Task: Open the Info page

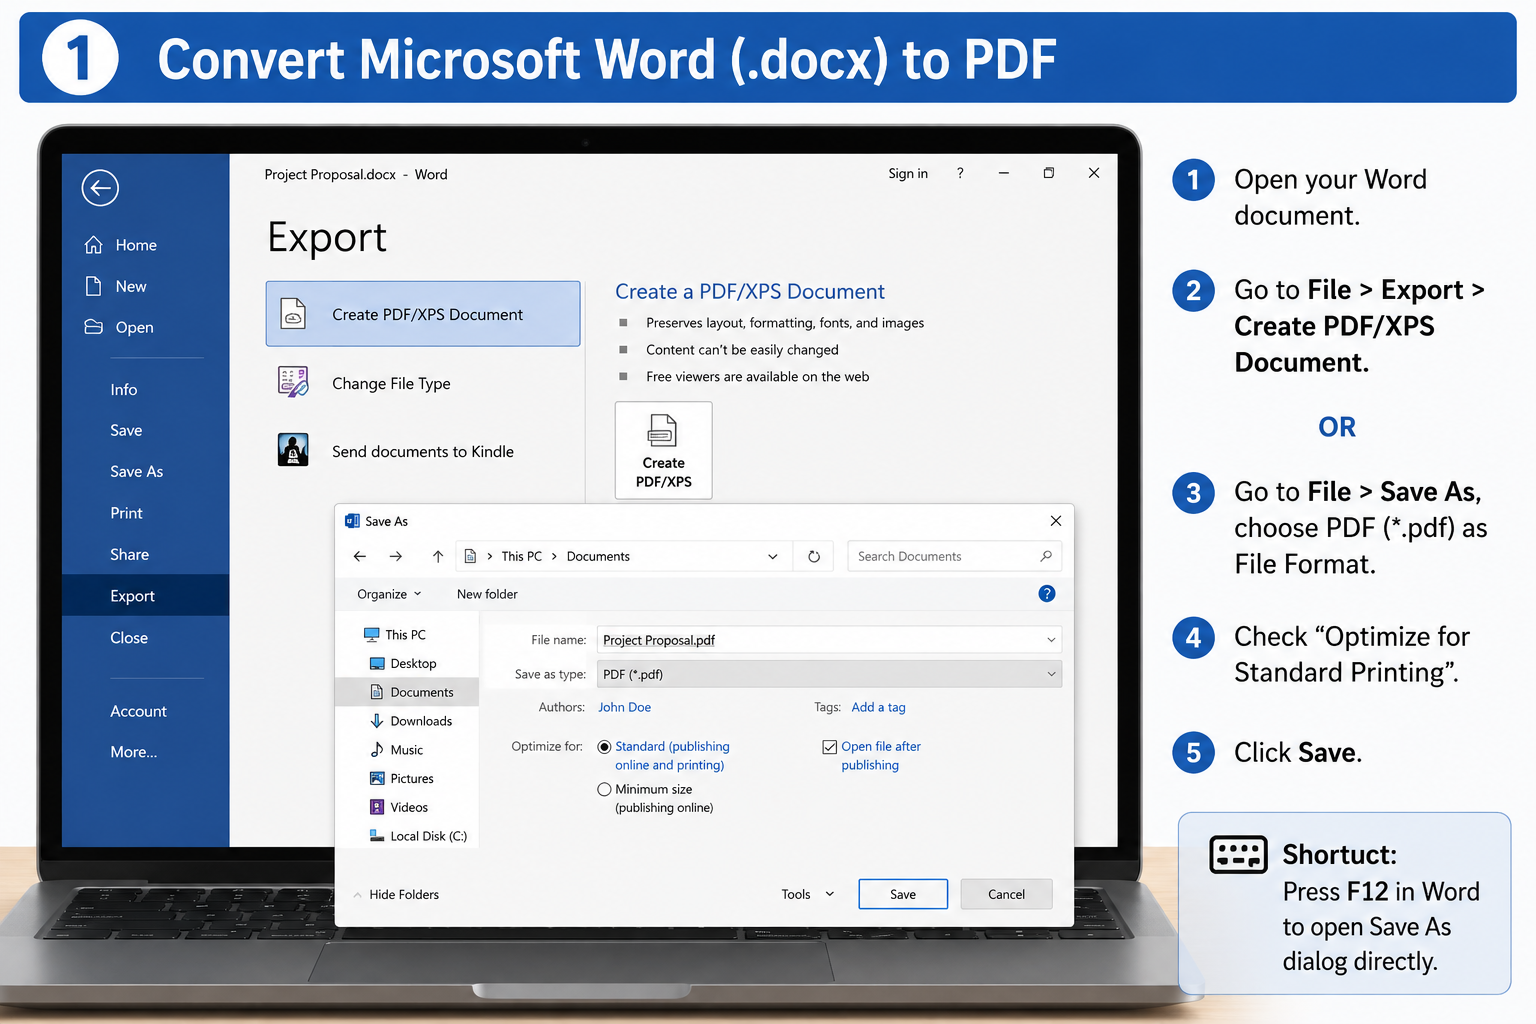Action: pyautogui.click(x=124, y=389)
